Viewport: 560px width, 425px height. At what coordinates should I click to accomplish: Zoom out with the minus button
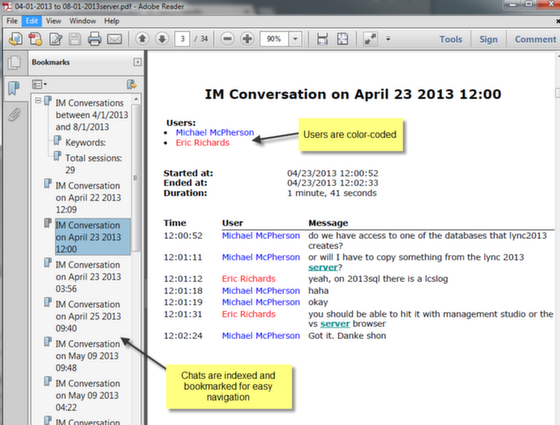pos(227,38)
